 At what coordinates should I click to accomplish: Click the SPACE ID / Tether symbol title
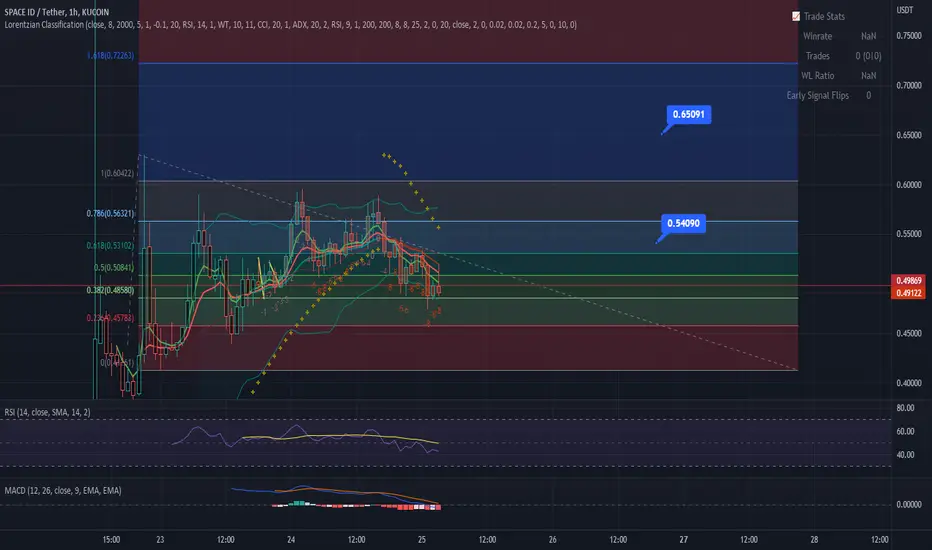tap(56, 12)
